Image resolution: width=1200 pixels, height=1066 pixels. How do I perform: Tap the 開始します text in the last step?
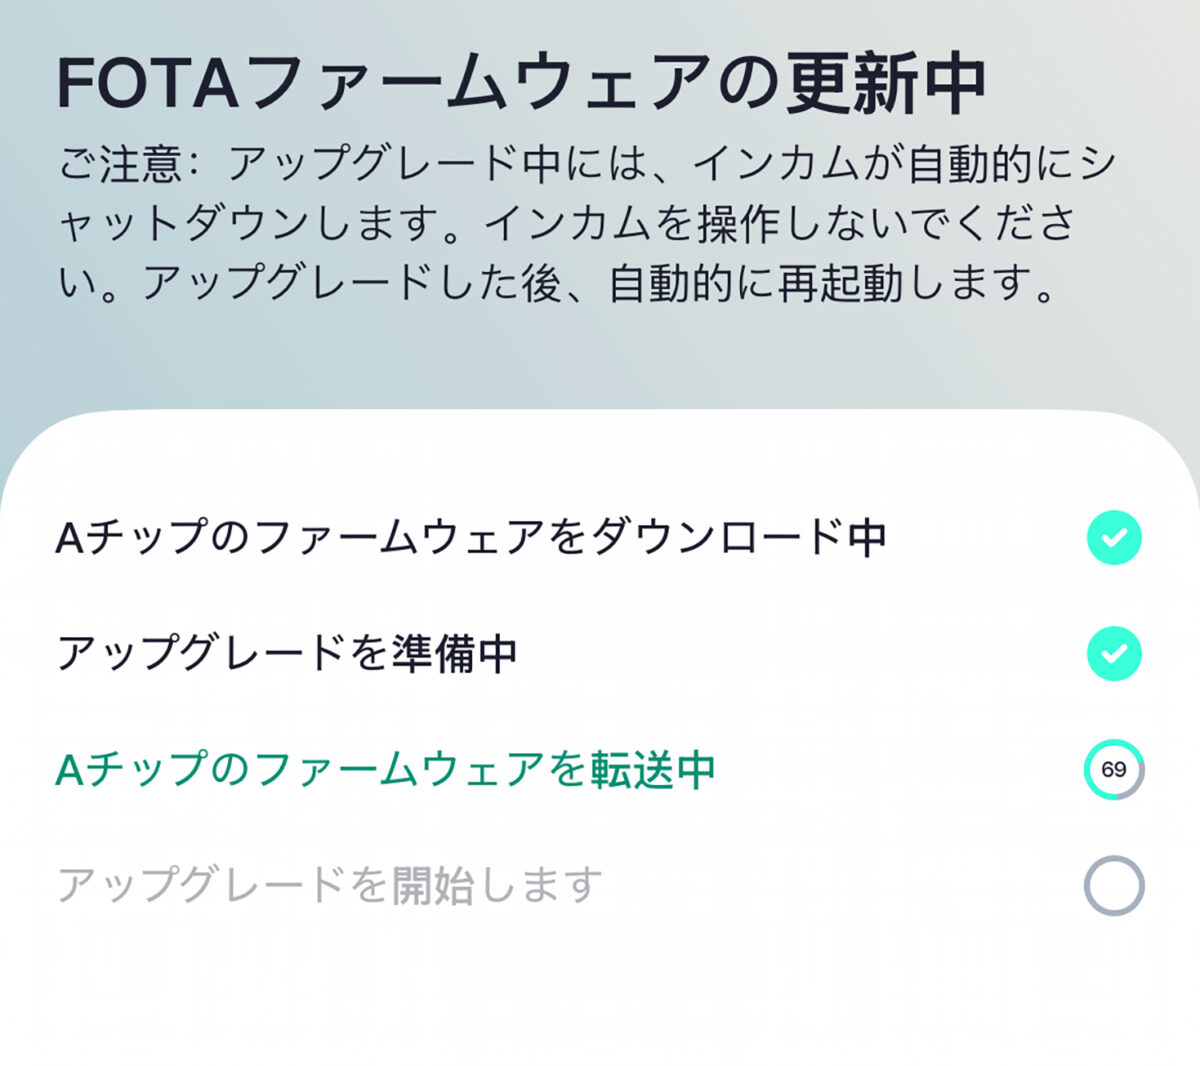tap(498, 886)
